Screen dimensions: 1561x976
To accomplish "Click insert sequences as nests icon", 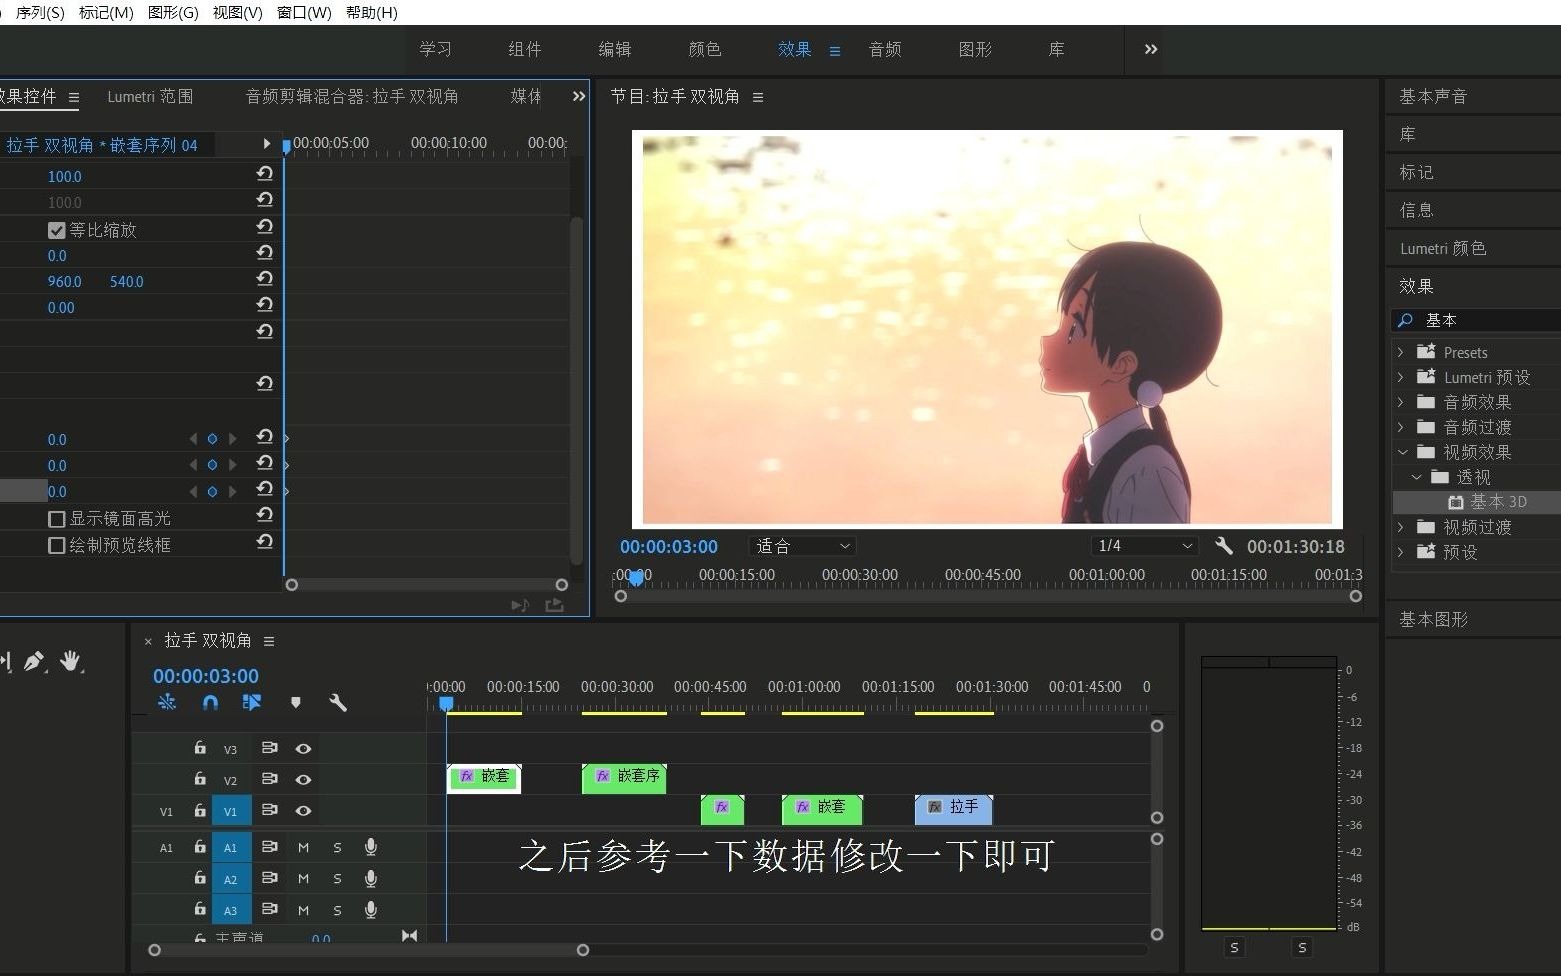I will [167, 703].
